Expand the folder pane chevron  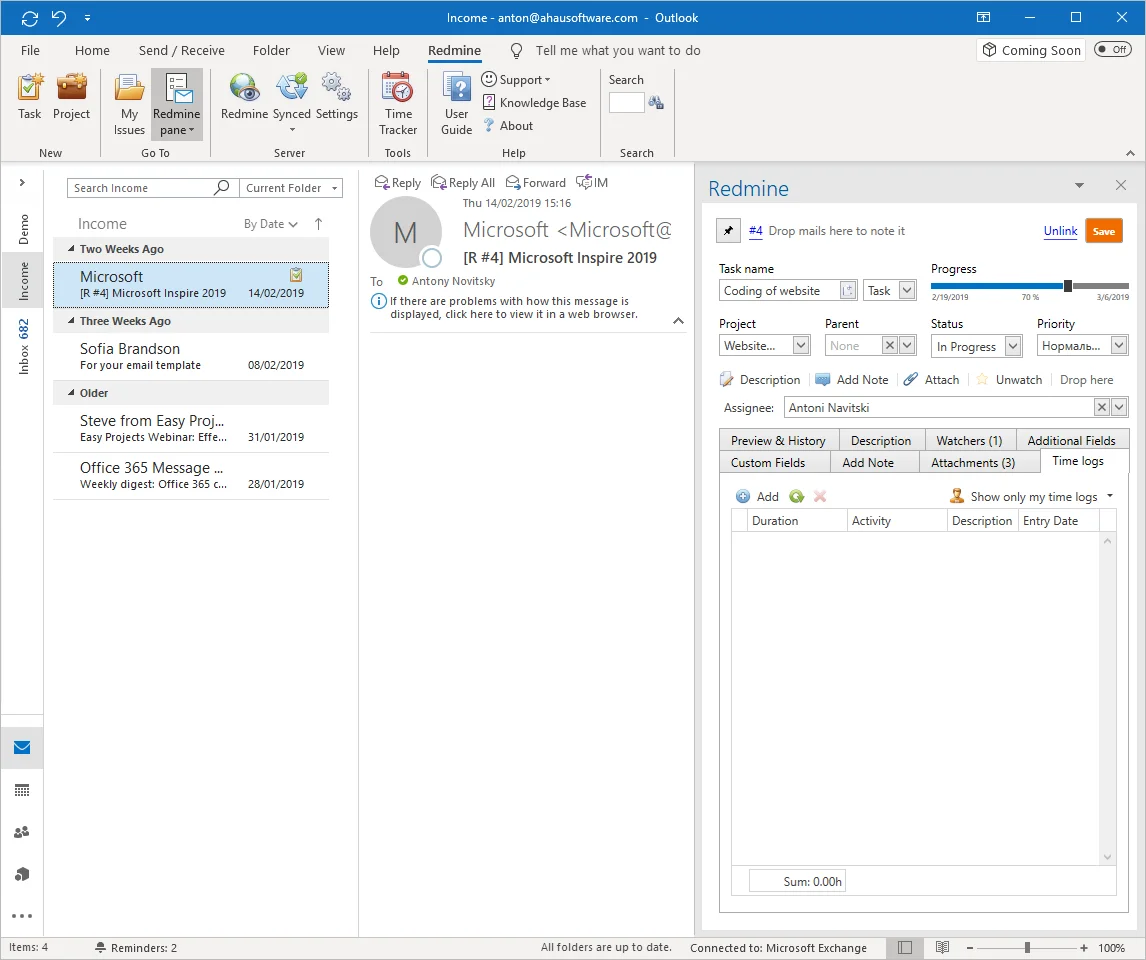22,183
